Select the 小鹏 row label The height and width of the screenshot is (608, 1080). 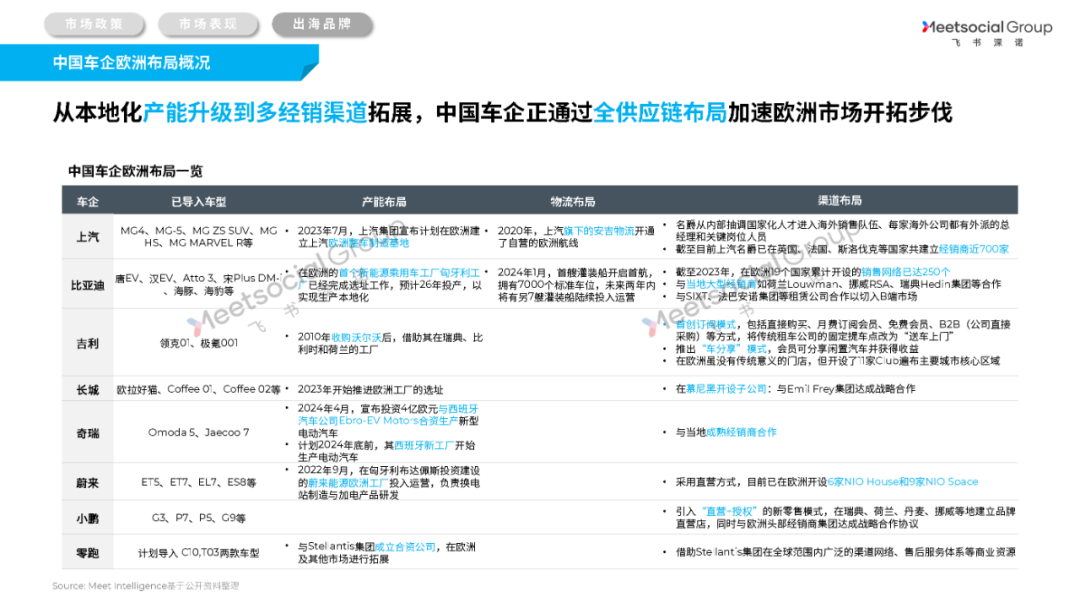(x=87, y=518)
